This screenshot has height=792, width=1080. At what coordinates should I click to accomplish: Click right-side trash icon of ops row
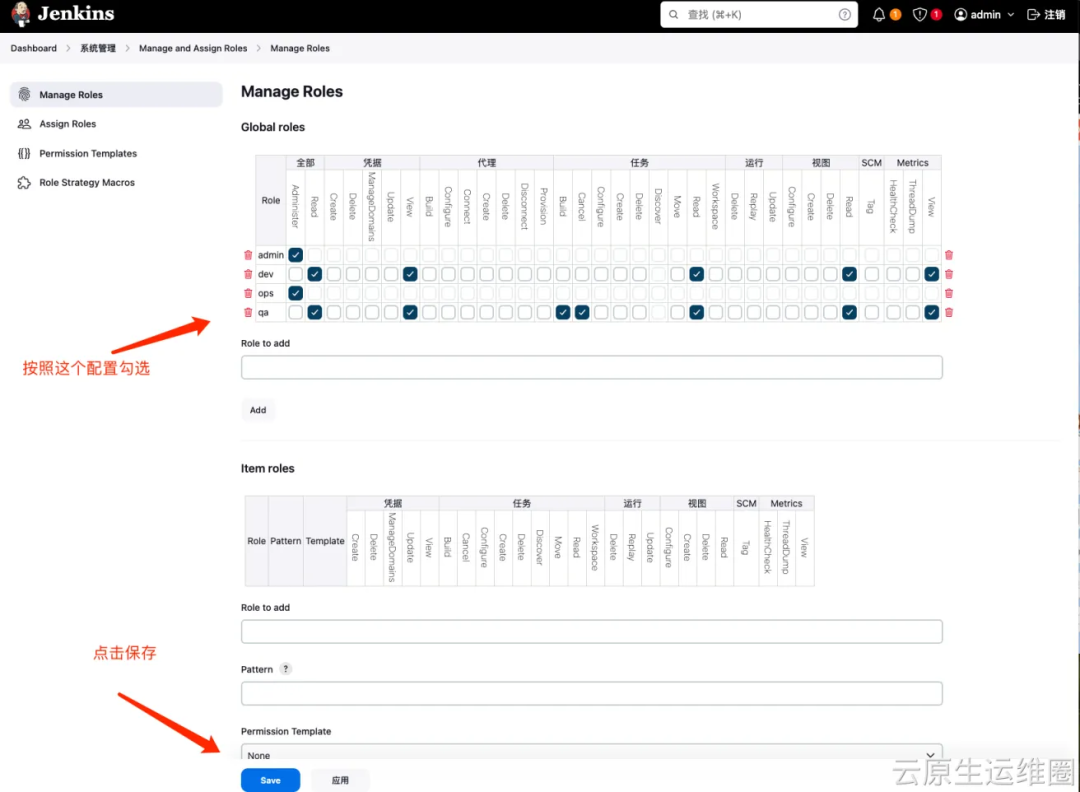point(948,293)
